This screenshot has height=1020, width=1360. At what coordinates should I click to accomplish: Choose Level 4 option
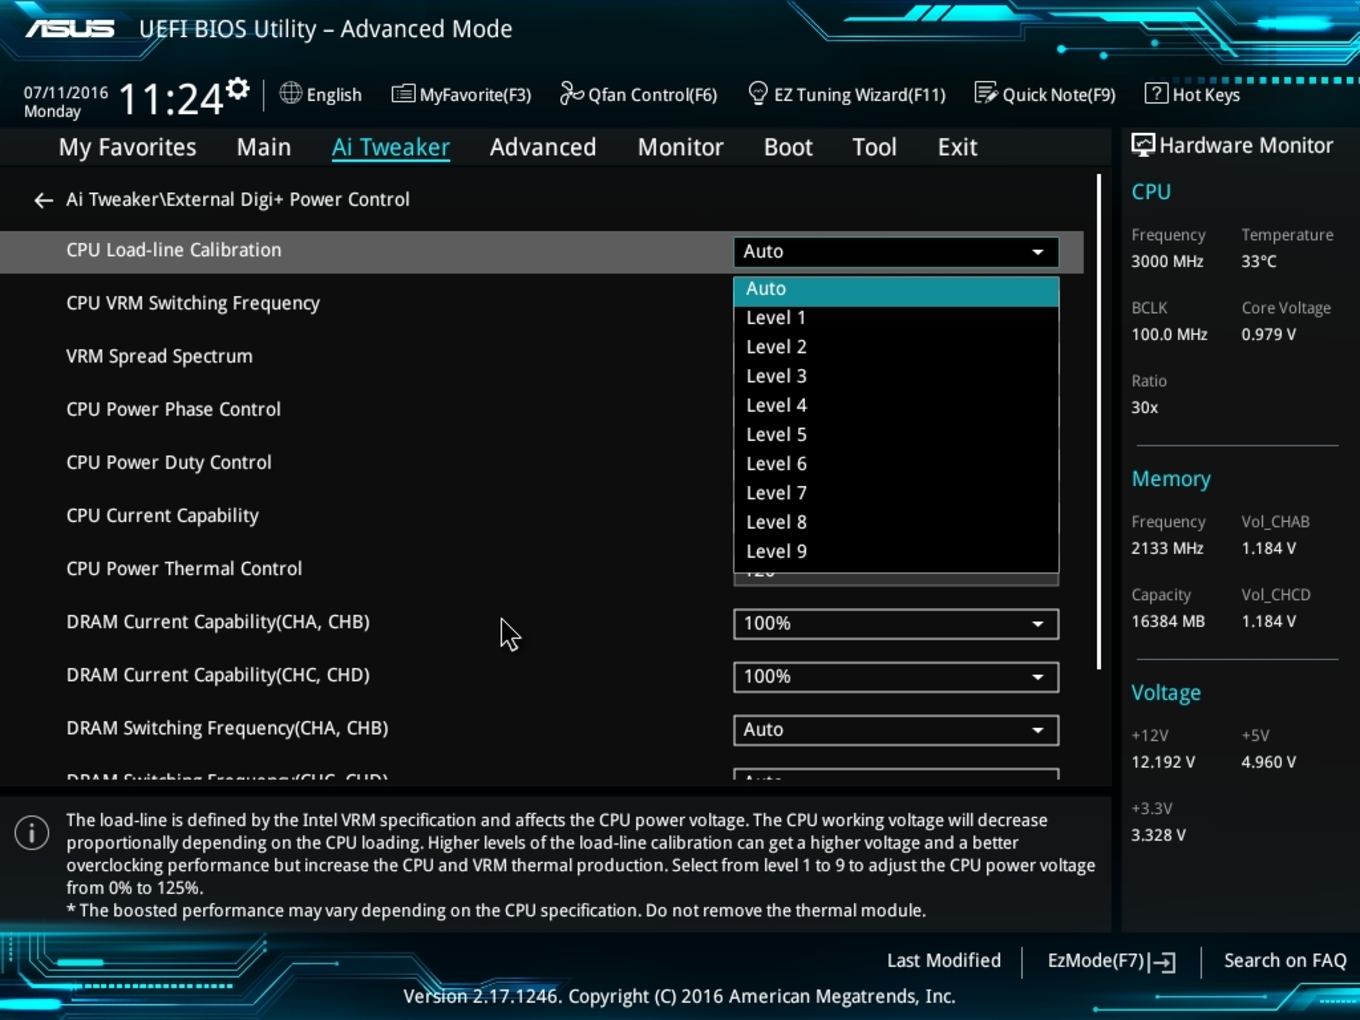pyautogui.click(x=896, y=405)
